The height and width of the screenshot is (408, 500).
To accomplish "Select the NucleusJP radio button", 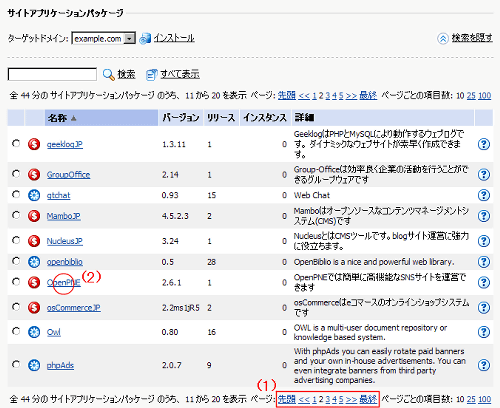I will pos(16,240).
